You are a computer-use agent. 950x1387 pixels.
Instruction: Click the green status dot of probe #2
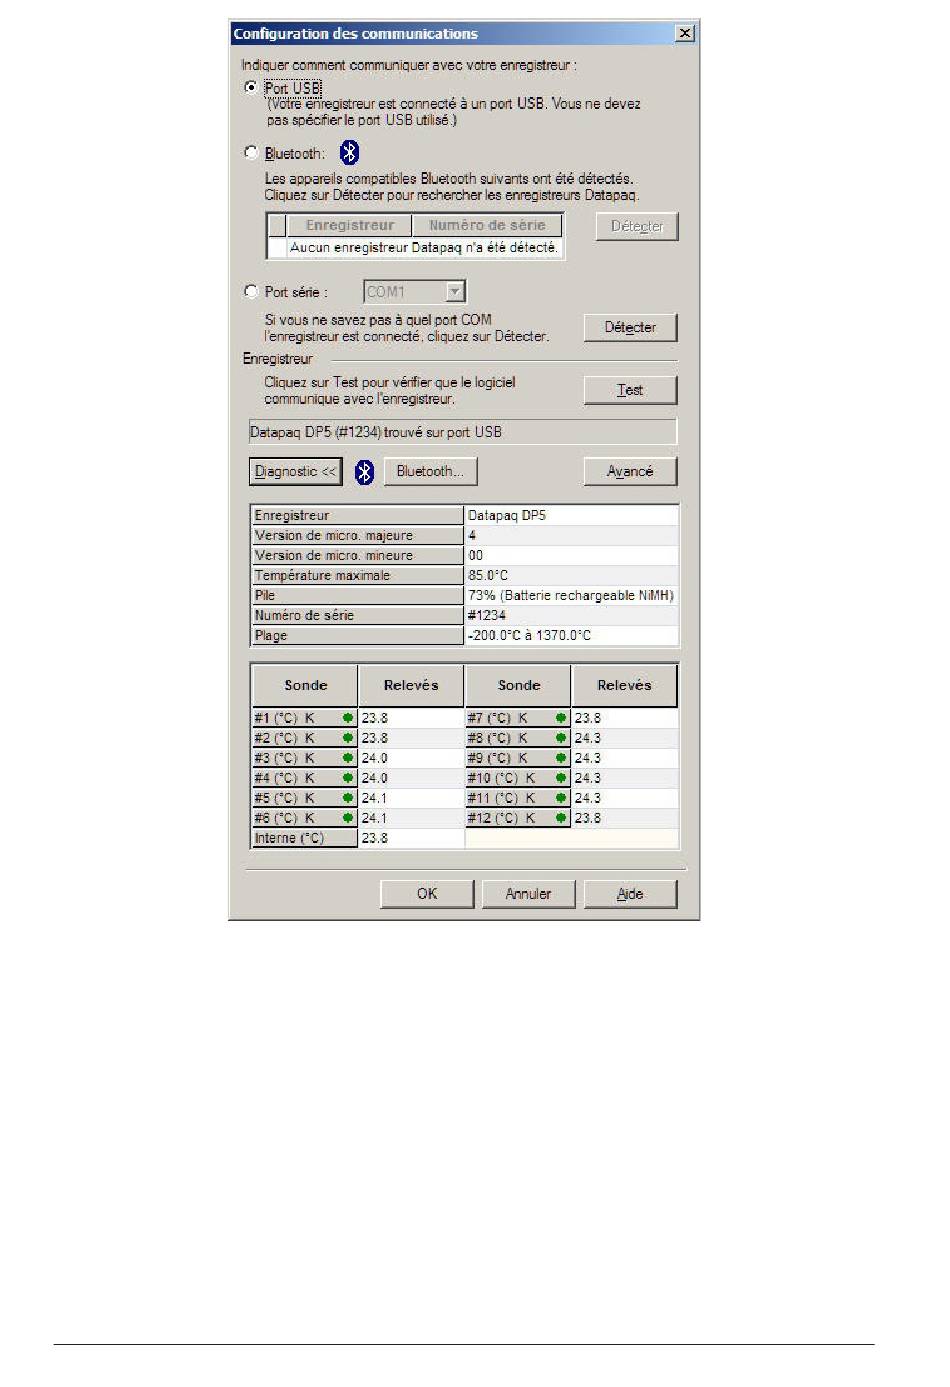(x=348, y=738)
